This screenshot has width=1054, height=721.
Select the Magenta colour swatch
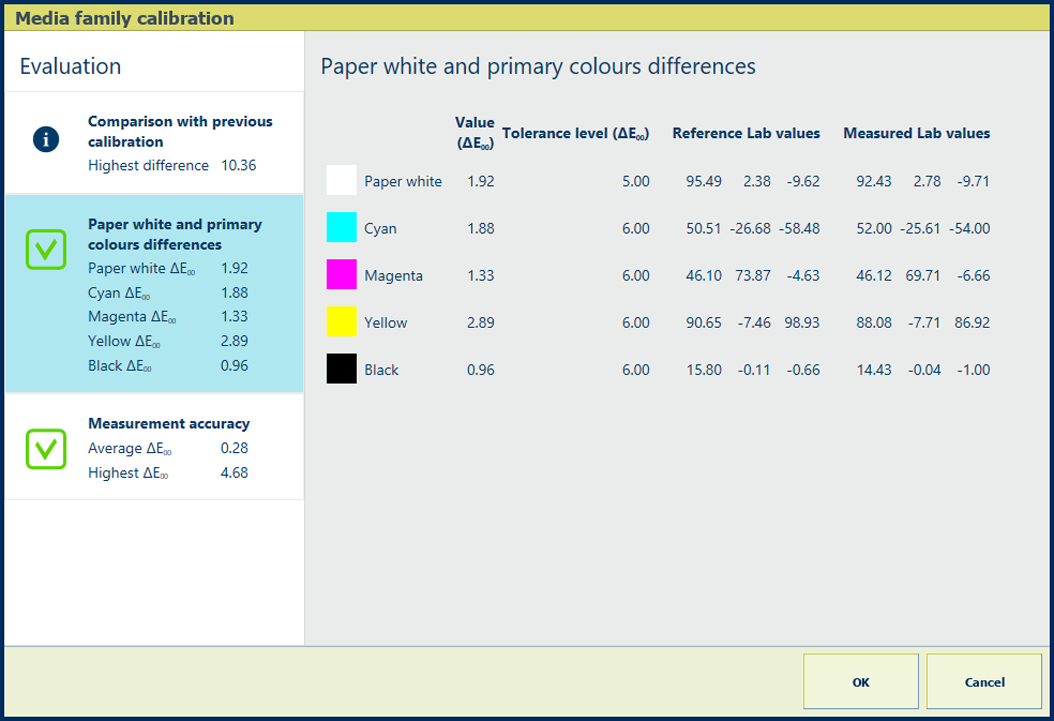[x=341, y=275]
